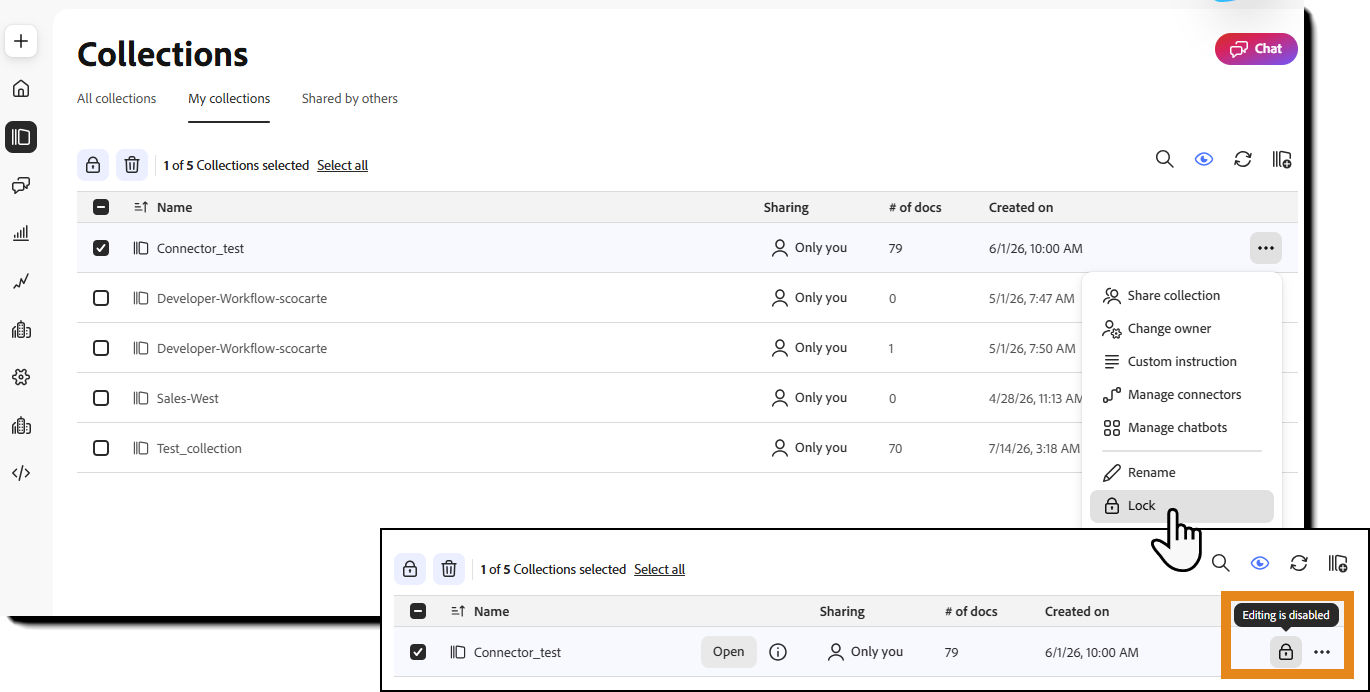Click Select all link in inset toolbar
1370x692 pixels.
[x=659, y=570]
